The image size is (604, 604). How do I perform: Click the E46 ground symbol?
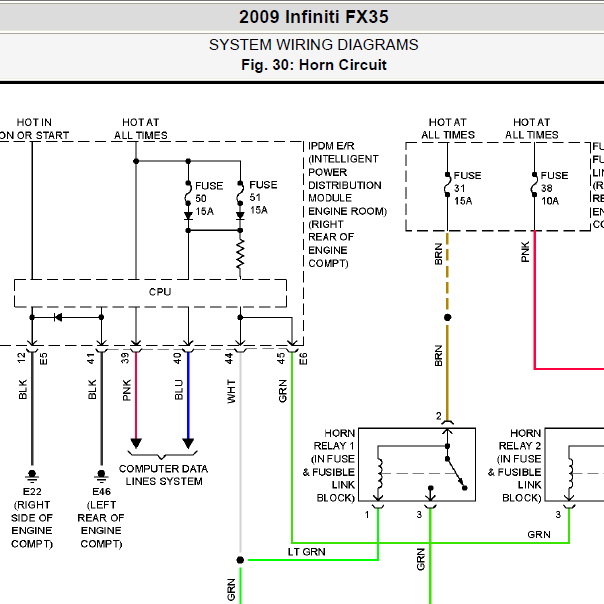tap(101, 476)
